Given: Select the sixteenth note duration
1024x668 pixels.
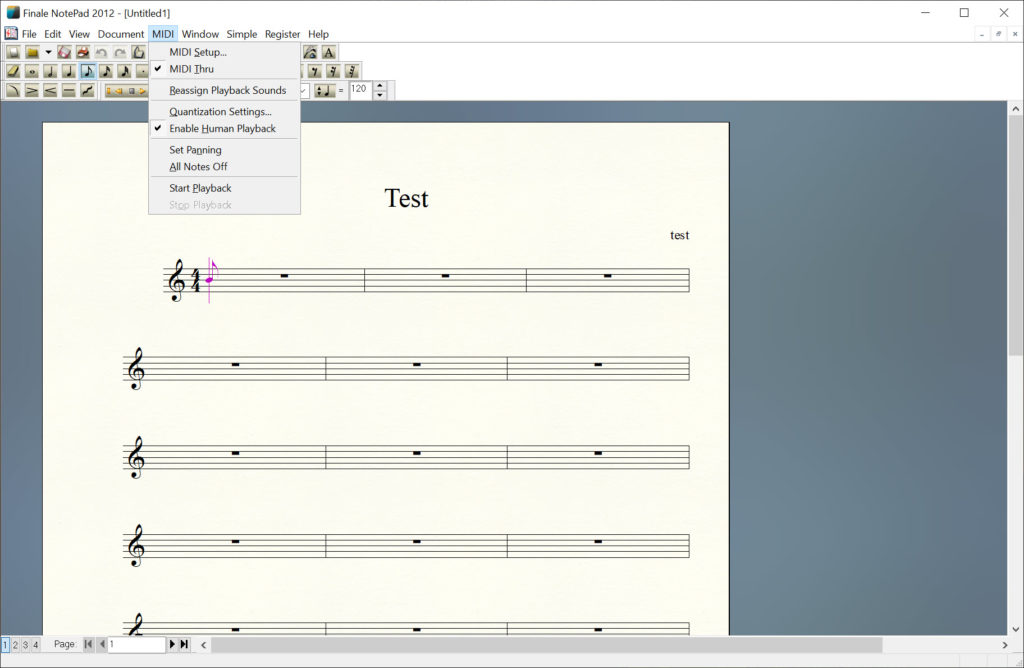Looking at the screenshot, I should [x=106, y=71].
